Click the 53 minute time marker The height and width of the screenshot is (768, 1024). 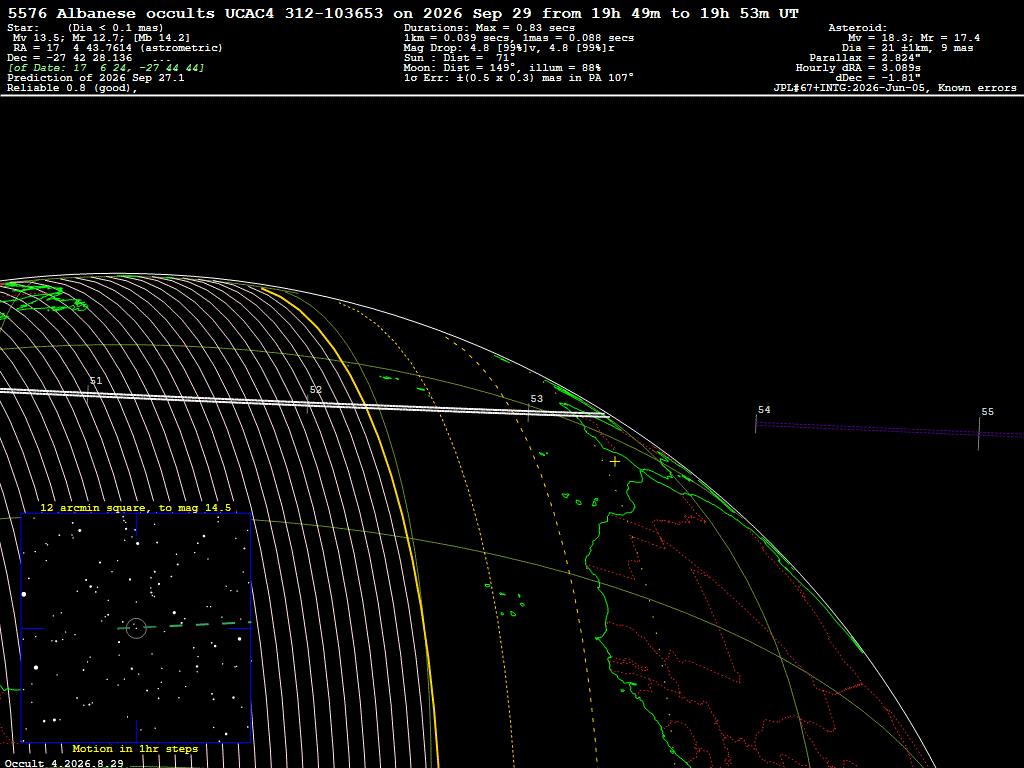click(537, 398)
